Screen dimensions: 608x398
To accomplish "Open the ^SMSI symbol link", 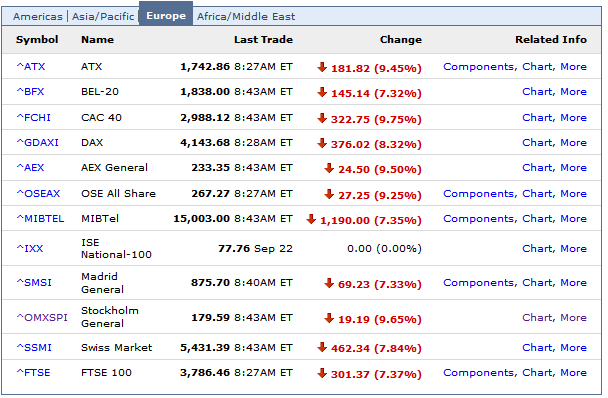I will [x=34, y=283].
